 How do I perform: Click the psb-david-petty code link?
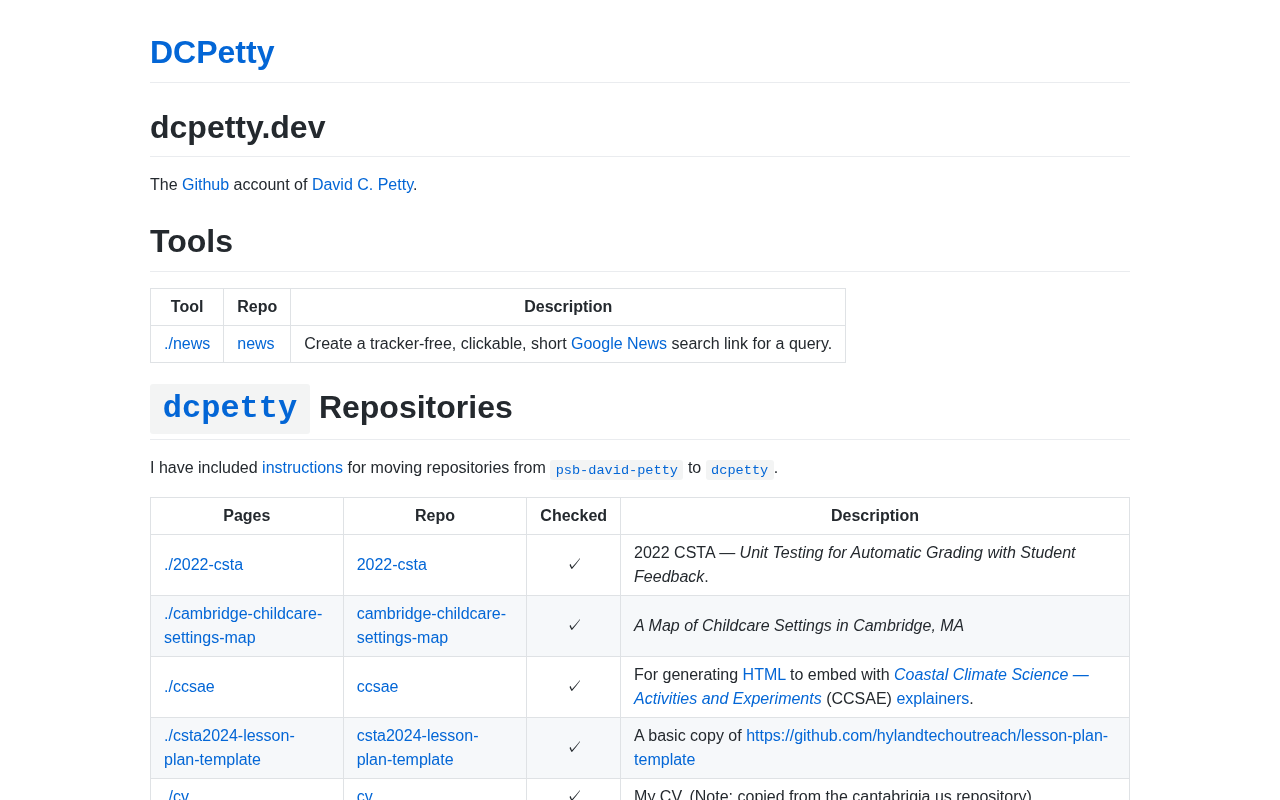point(616,470)
